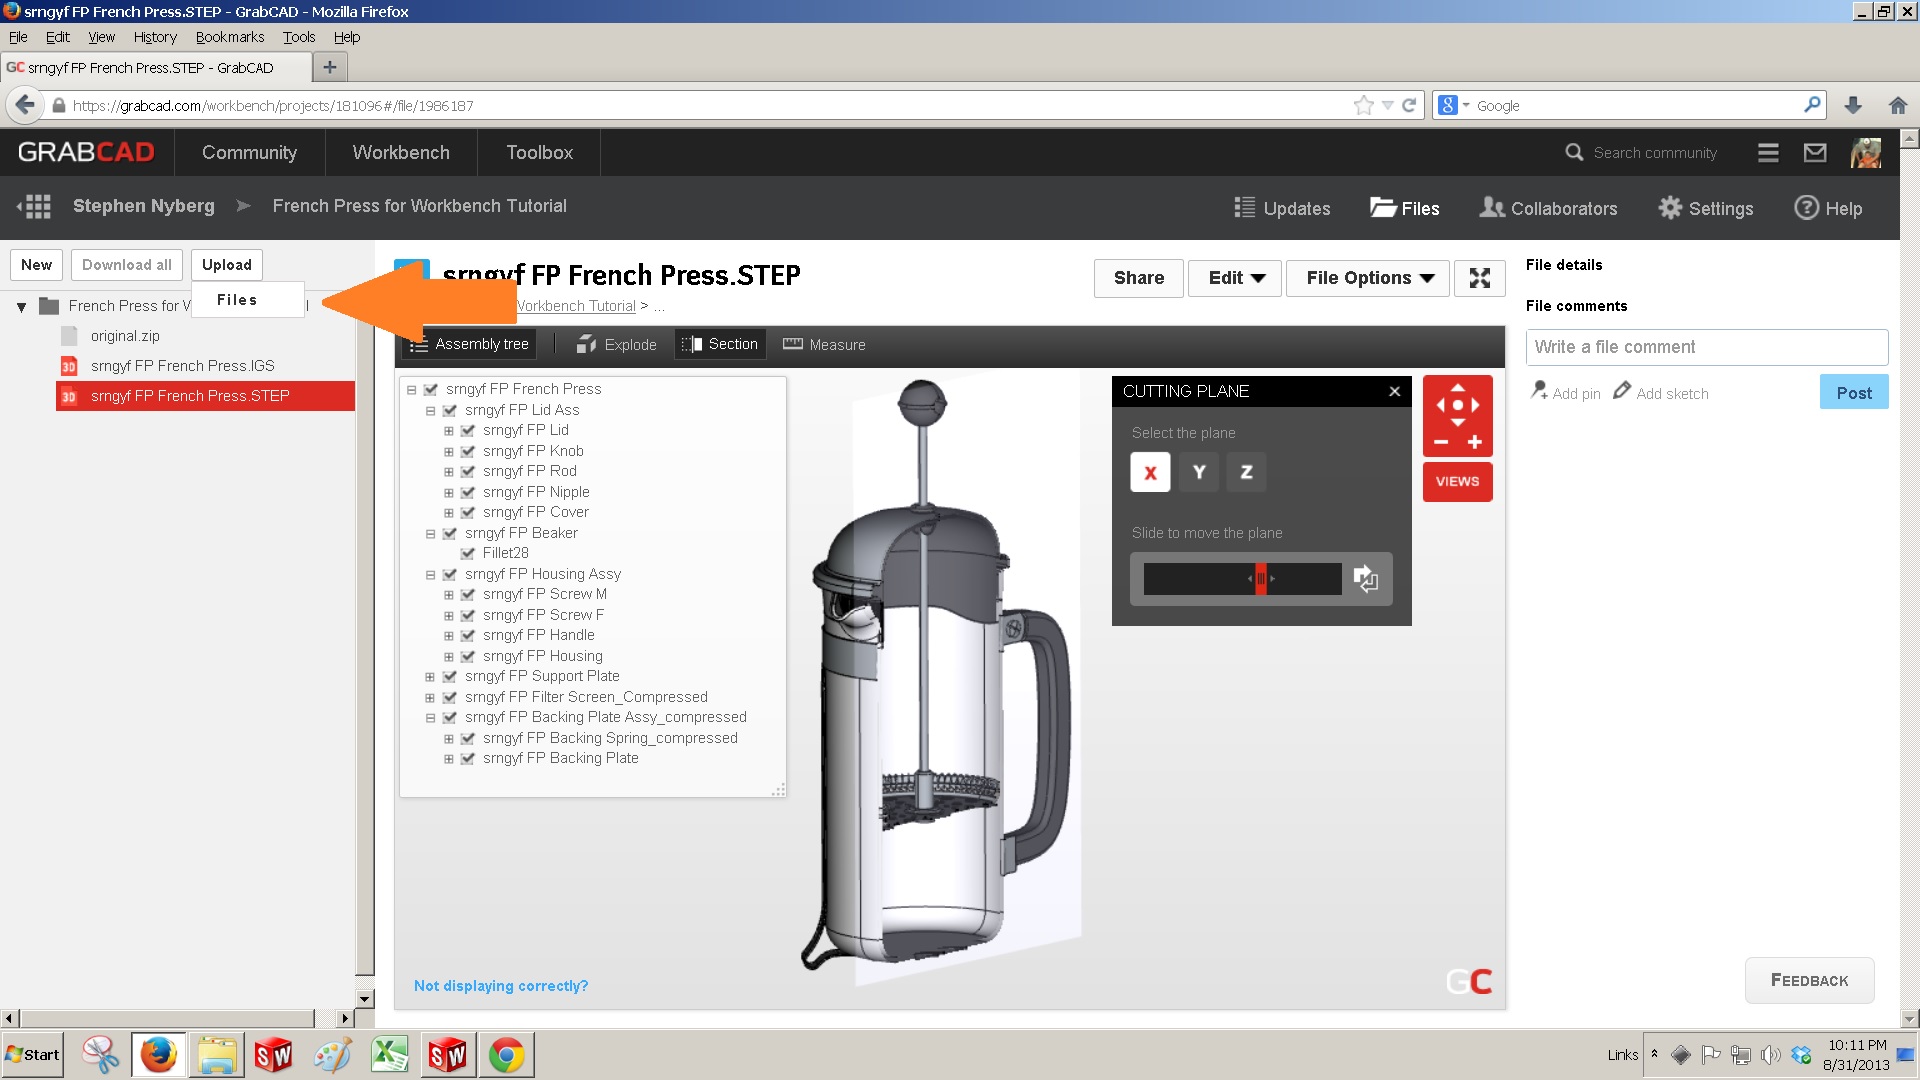Image resolution: width=1920 pixels, height=1080 pixels.
Task: Click the reload page icon
Action: 1409,105
